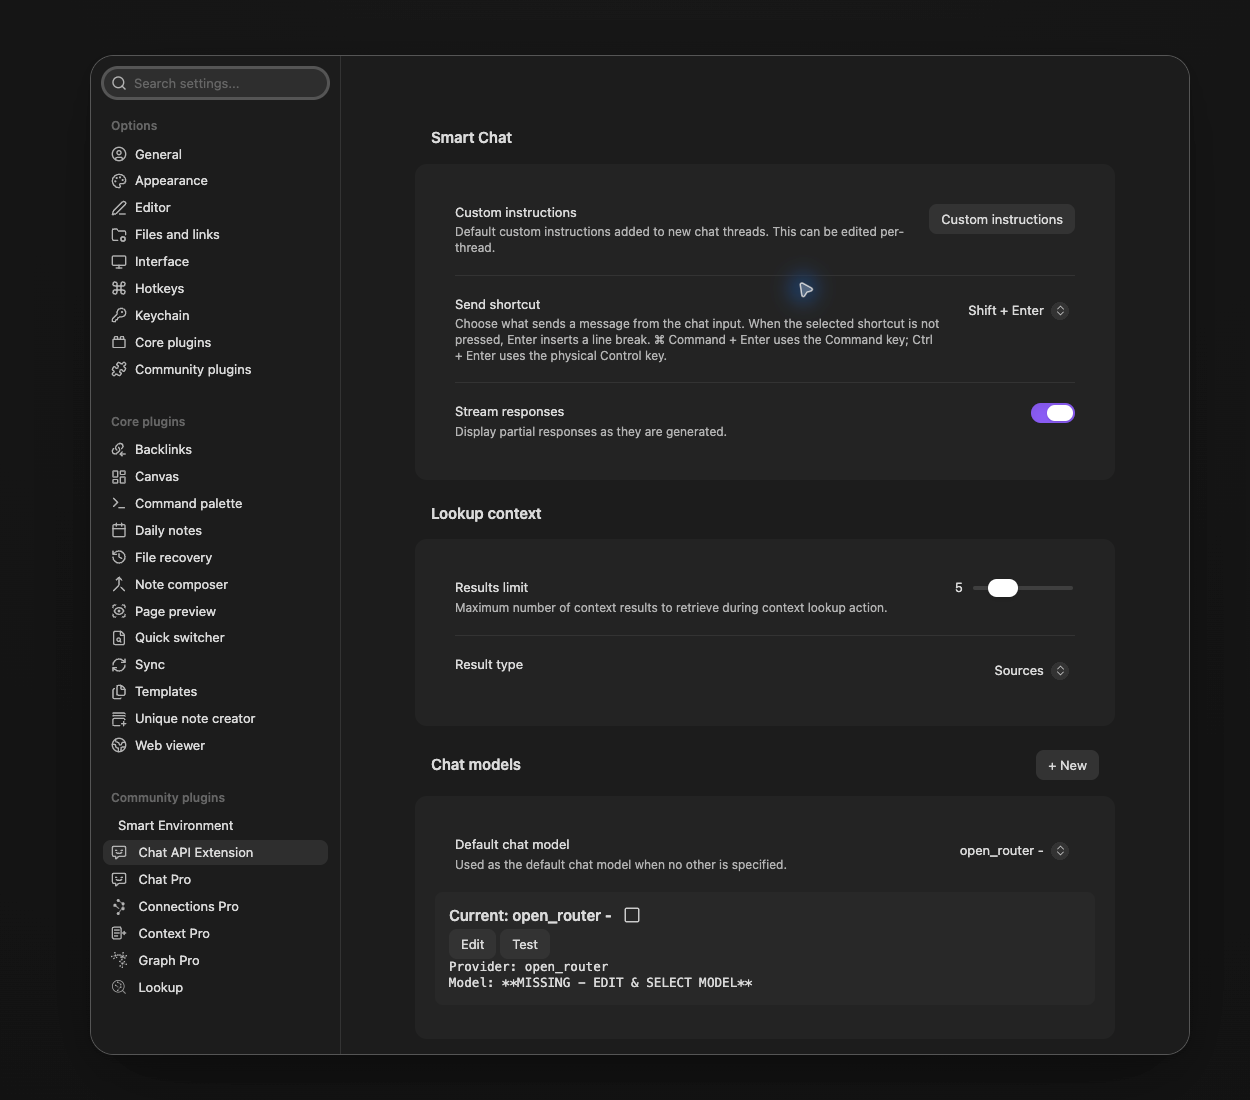The width and height of the screenshot is (1250, 1100).
Task: Select the Templates settings entry
Action: (215, 692)
